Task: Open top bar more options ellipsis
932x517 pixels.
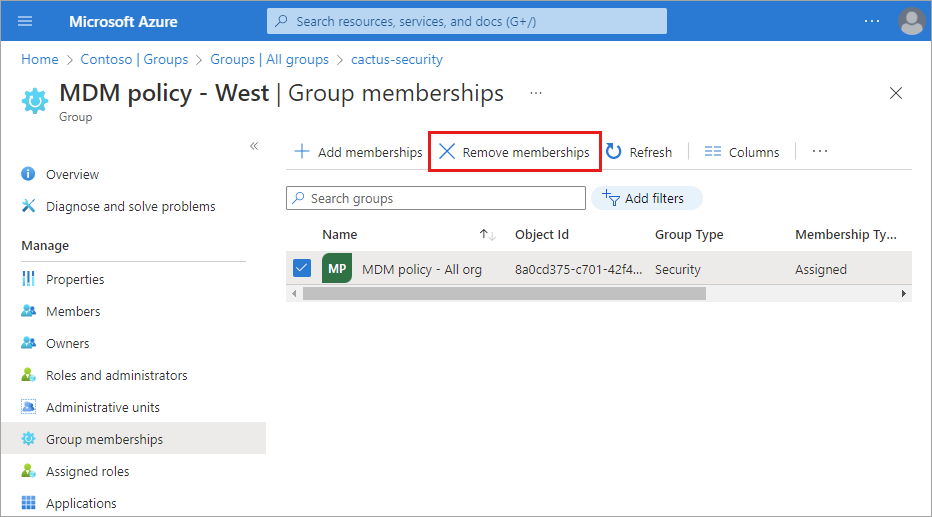Action: tap(872, 21)
